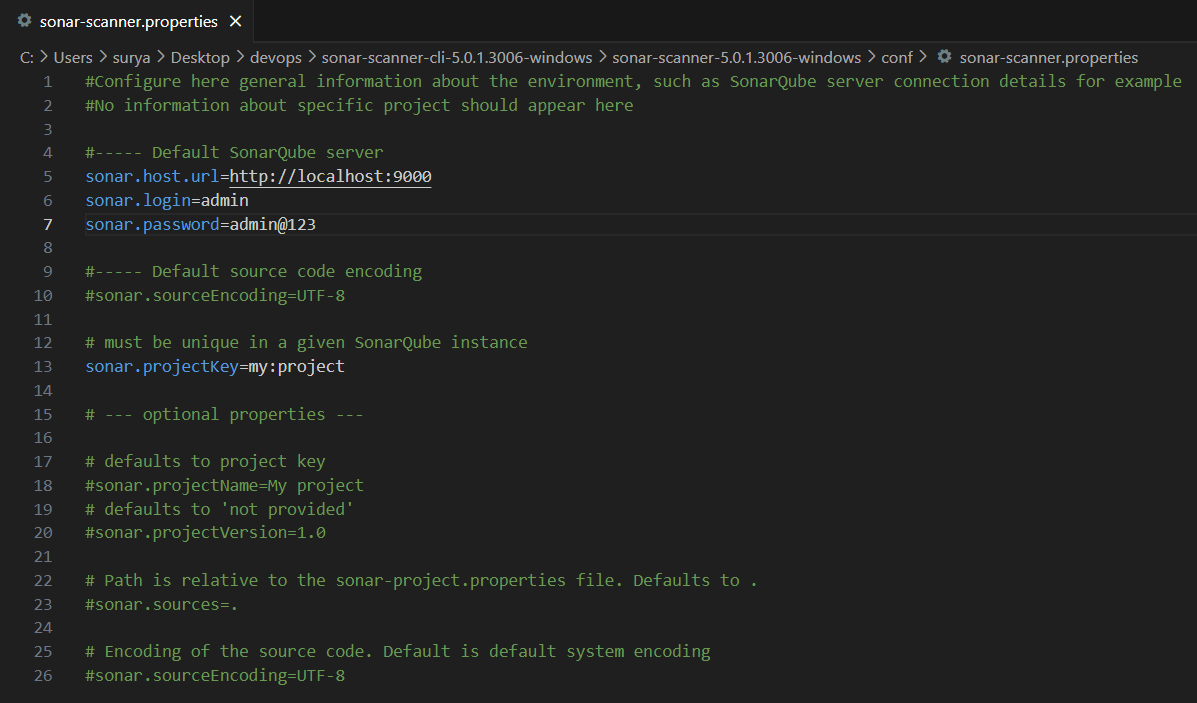This screenshot has height=703, width=1197.
Task: Open the Users breadcrumb dropdown
Action: point(73,57)
